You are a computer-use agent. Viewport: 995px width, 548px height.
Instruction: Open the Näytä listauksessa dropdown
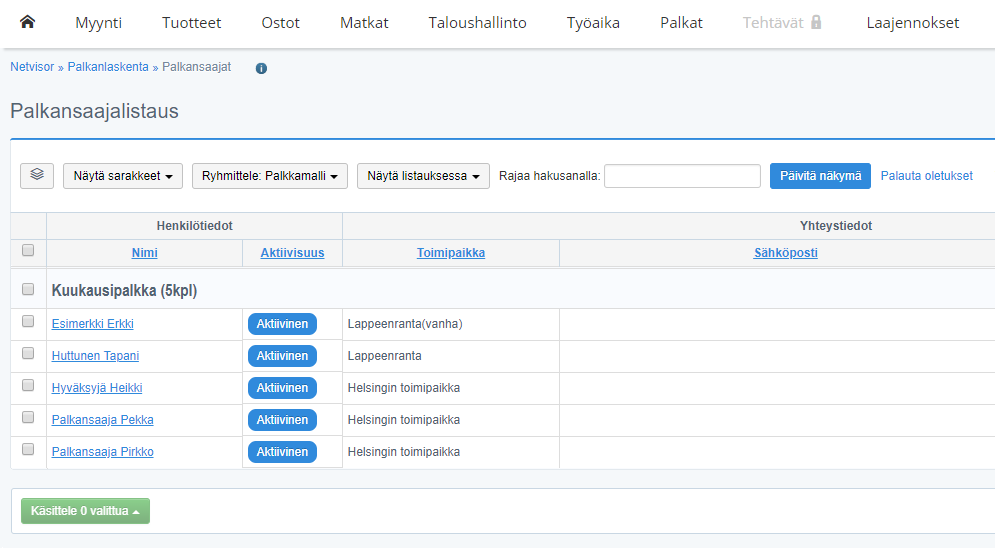pyautogui.click(x=423, y=176)
